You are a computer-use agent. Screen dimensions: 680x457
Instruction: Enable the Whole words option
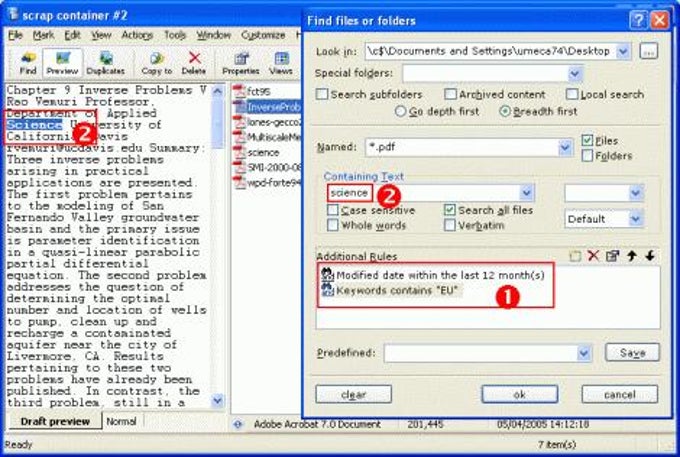pos(333,225)
